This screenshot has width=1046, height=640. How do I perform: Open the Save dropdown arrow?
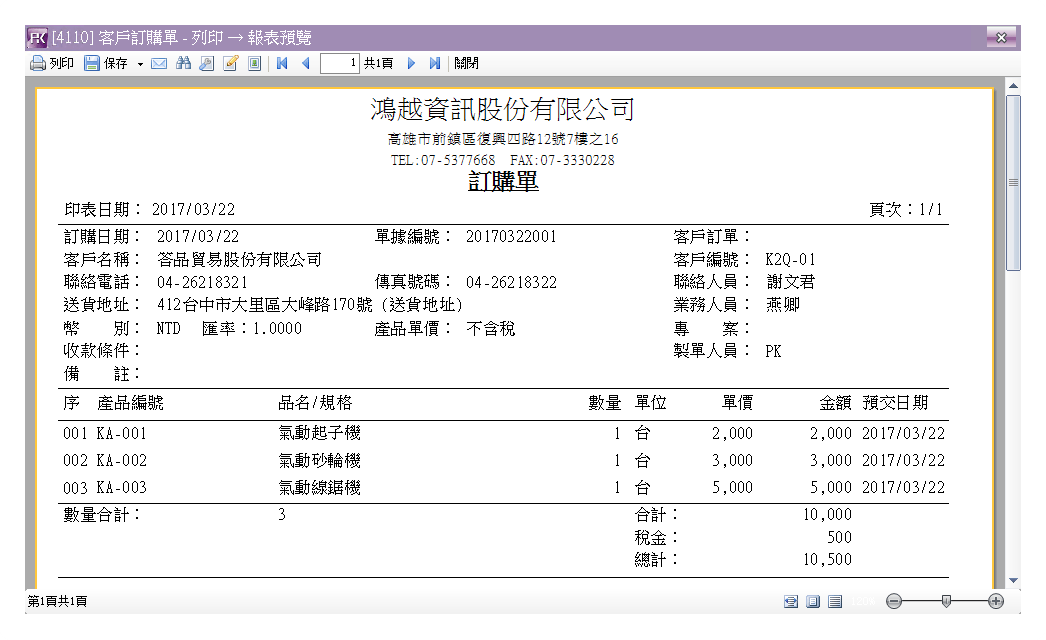tap(140, 64)
